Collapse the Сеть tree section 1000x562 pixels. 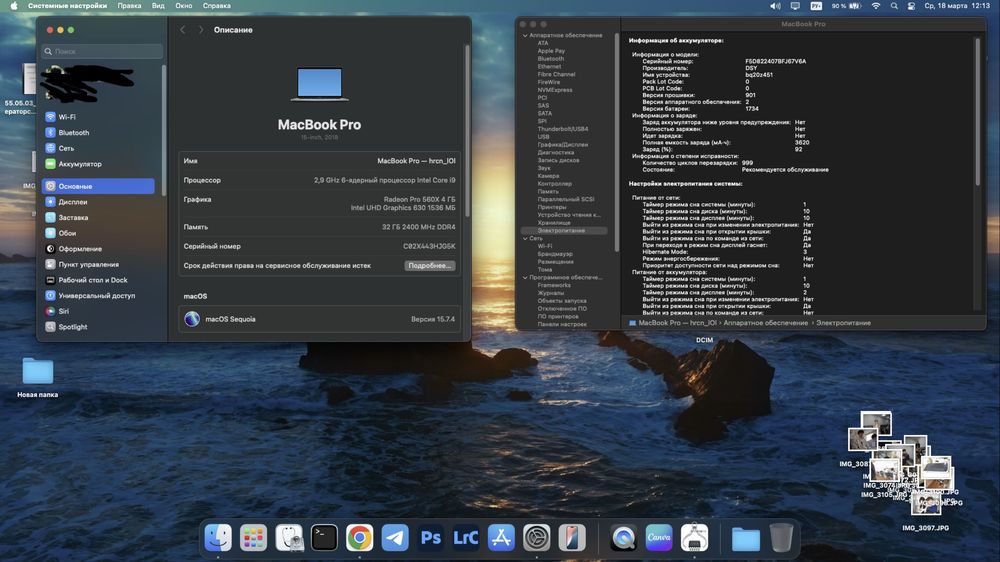point(525,239)
